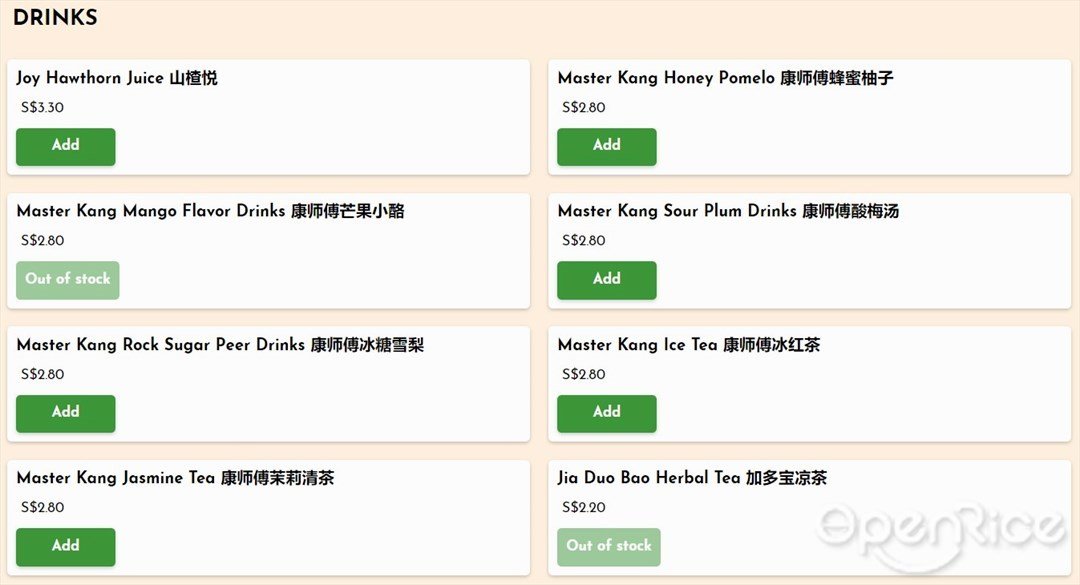Select Master Kang Sour Plum Drinks title
This screenshot has height=585, width=1080.
(x=728, y=211)
